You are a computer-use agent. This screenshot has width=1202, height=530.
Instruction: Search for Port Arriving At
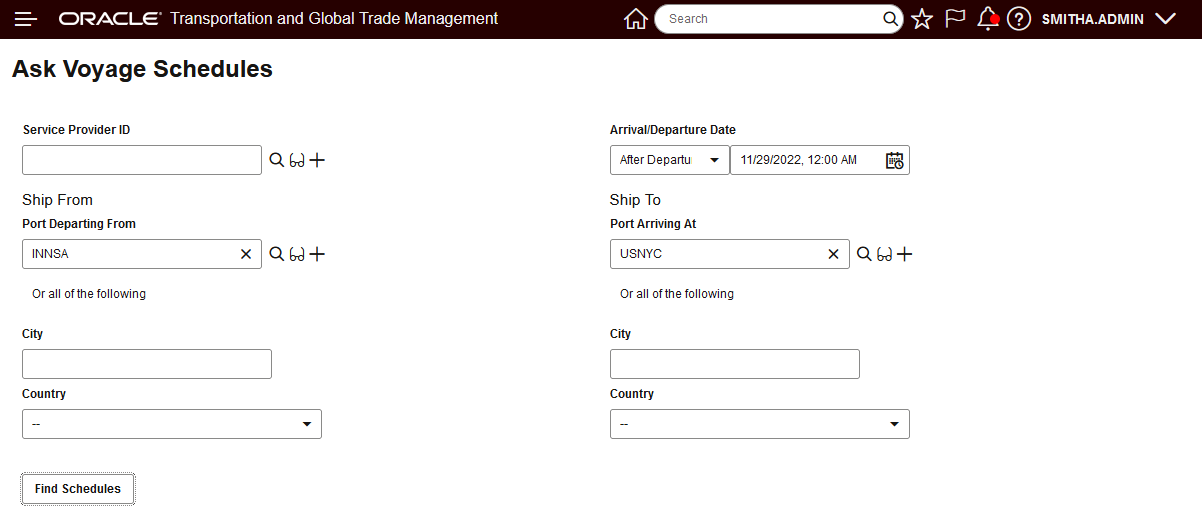click(x=864, y=254)
